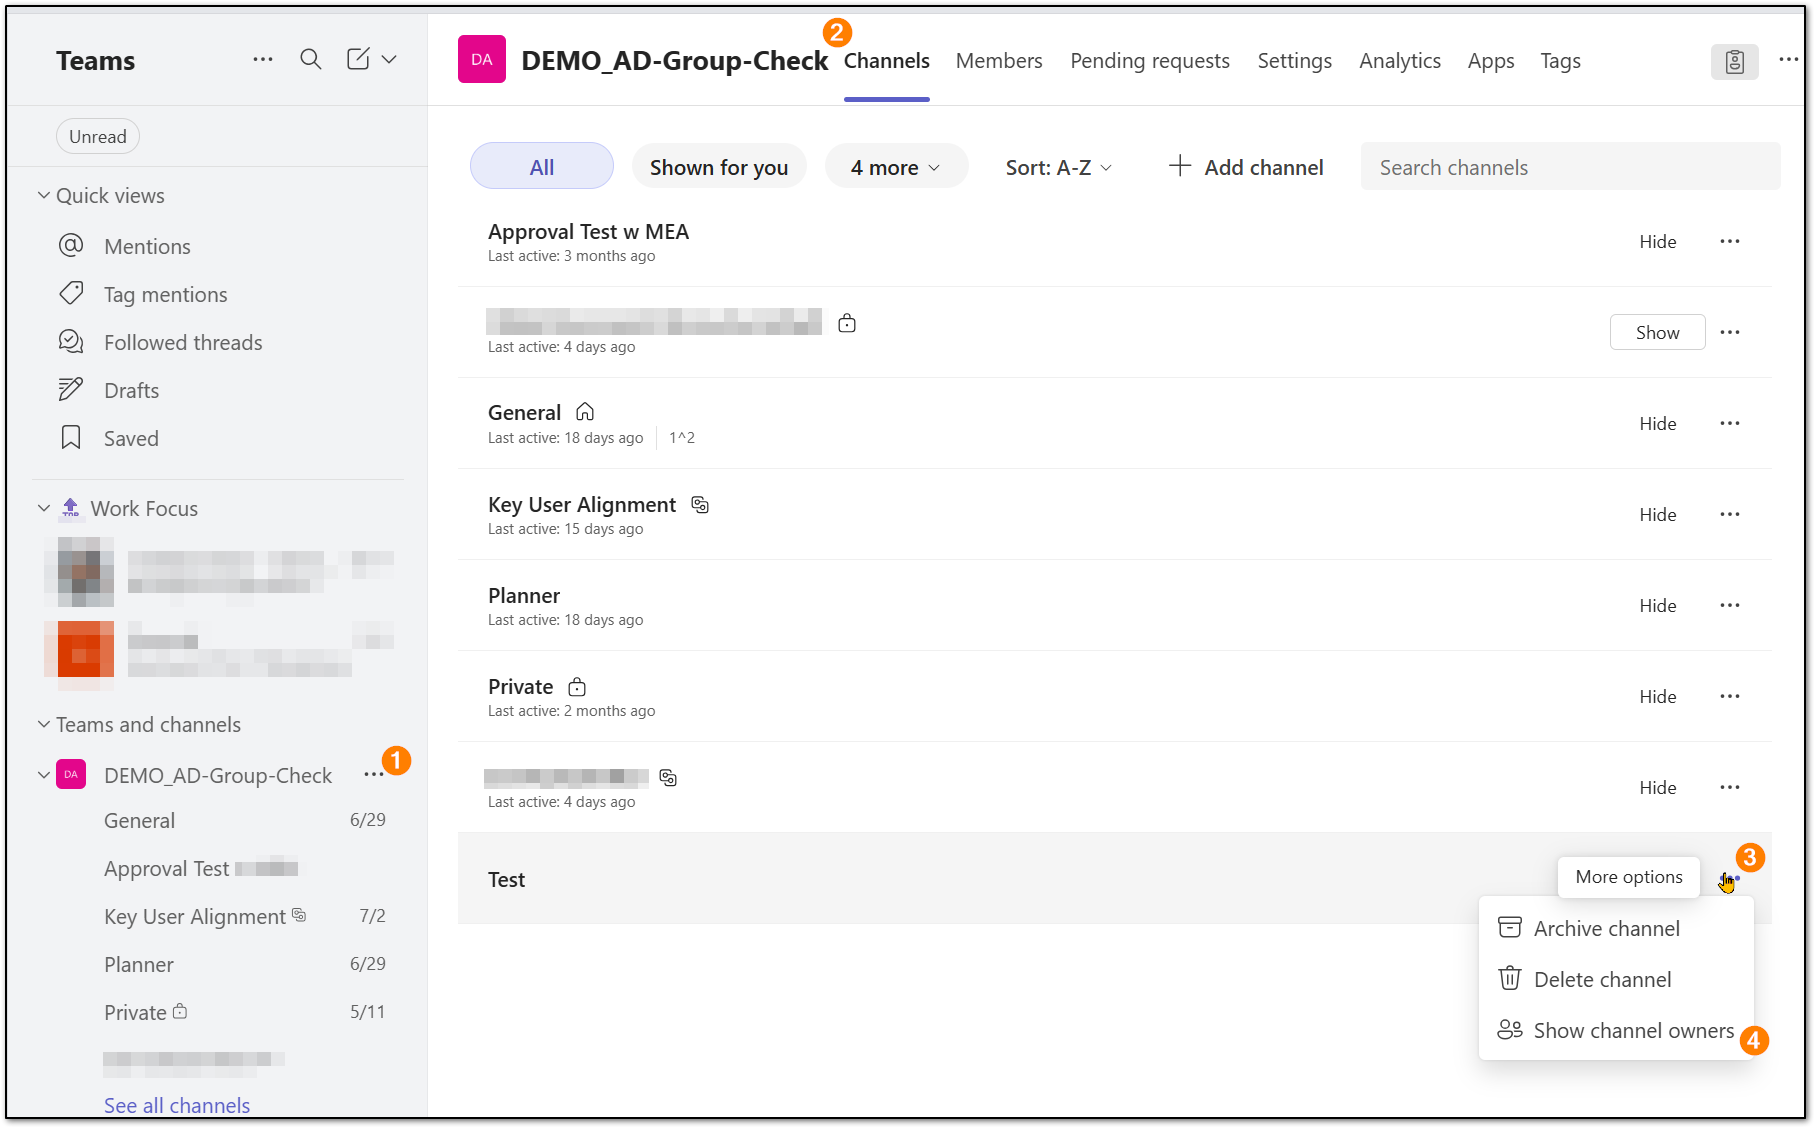Switch to the Analytics tab
1815x1128 pixels.
[x=1400, y=61]
